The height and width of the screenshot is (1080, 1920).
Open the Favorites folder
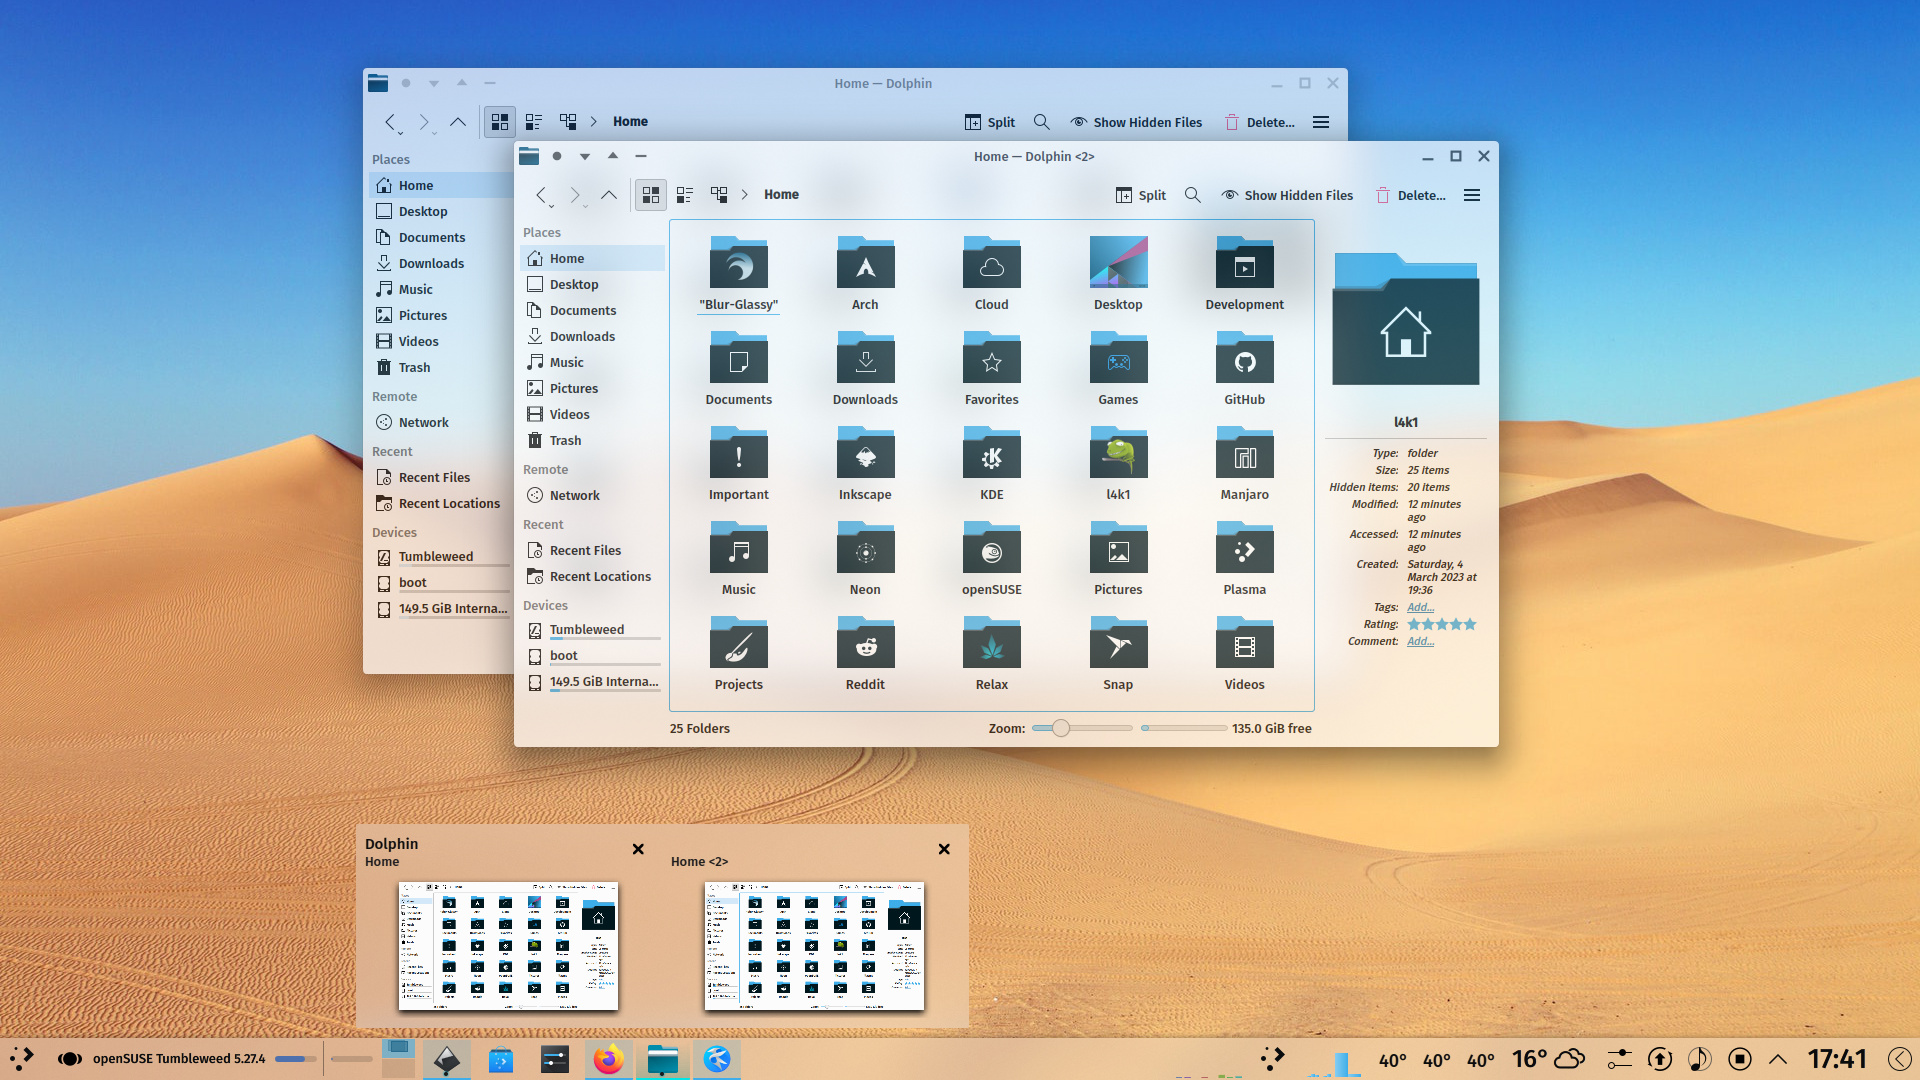coord(991,367)
